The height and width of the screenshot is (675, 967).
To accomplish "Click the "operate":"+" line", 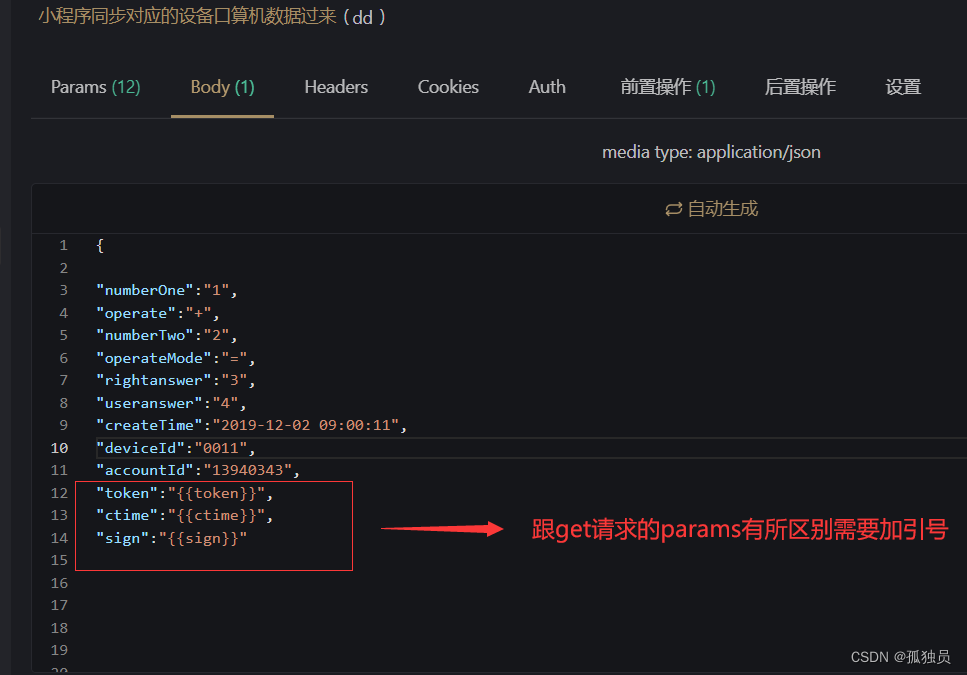I will point(157,313).
